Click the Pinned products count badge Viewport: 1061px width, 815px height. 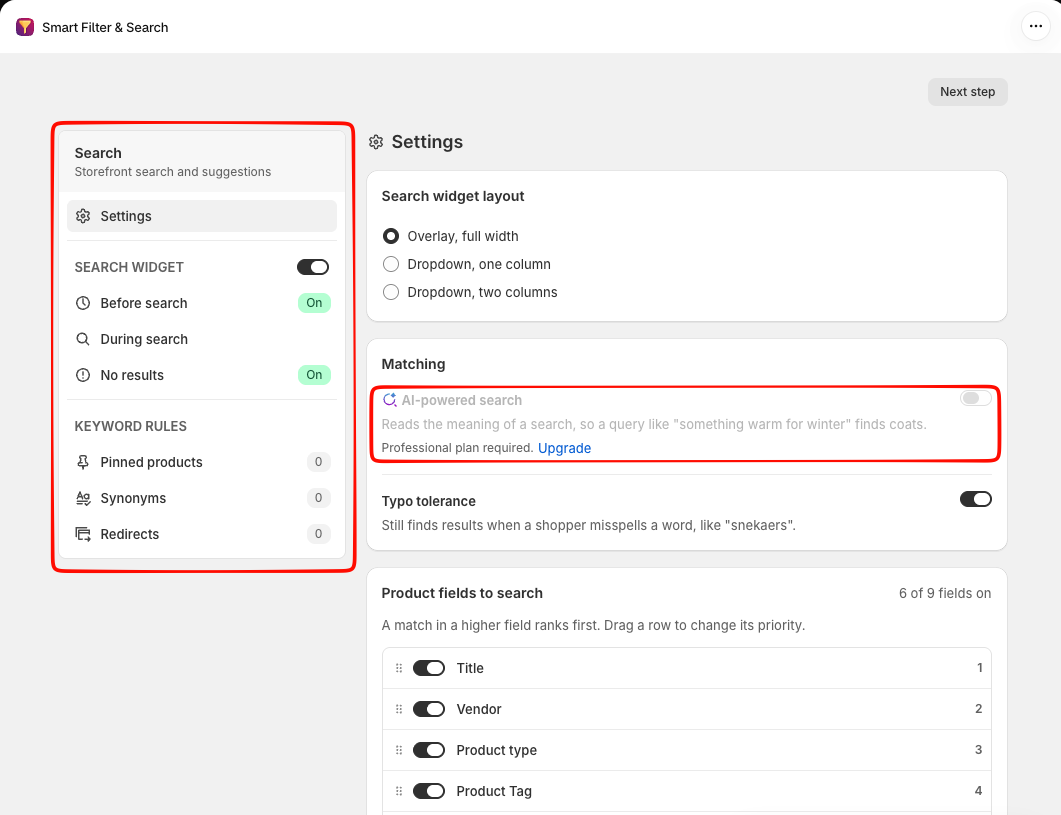pos(319,462)
